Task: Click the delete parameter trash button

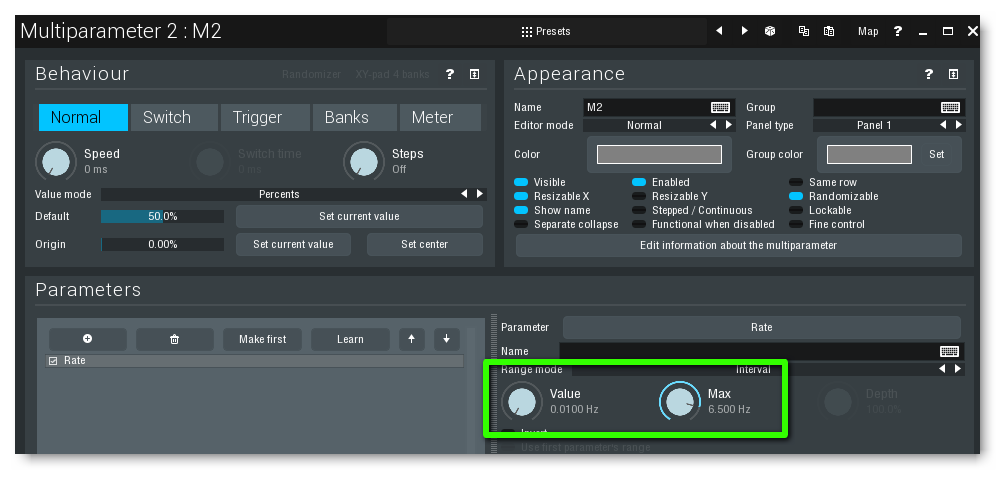Action: click(x=175, y=339)
